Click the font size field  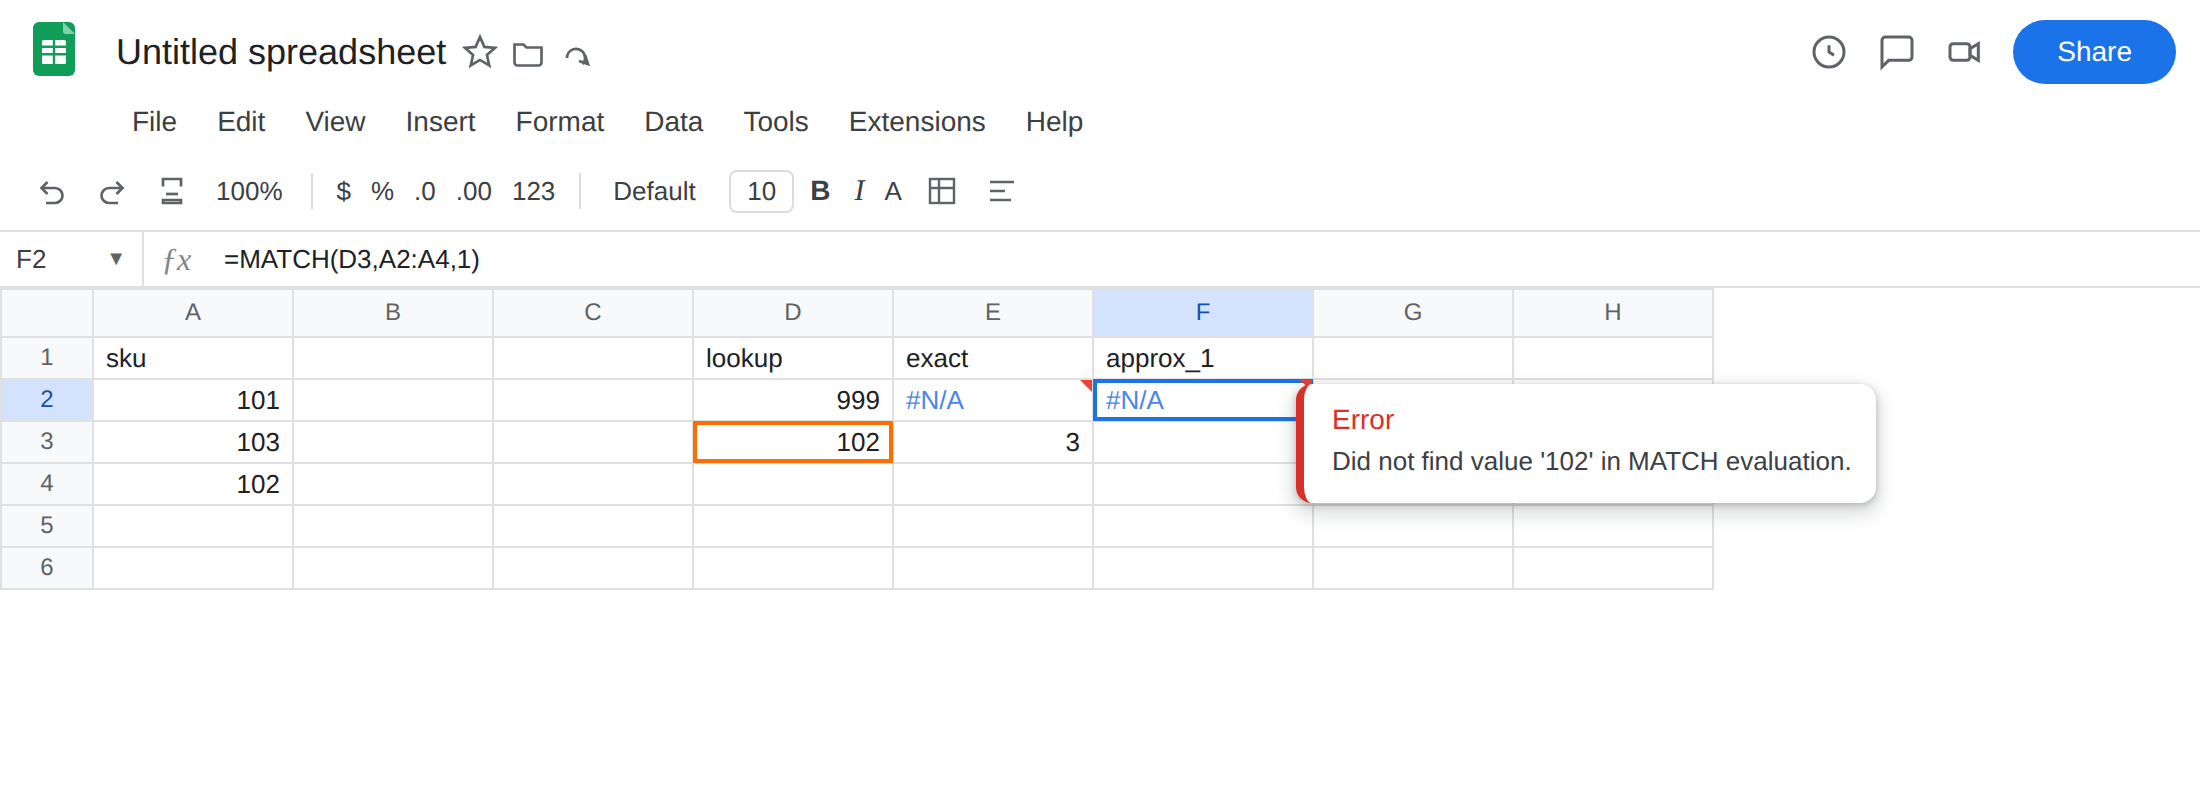761,191
